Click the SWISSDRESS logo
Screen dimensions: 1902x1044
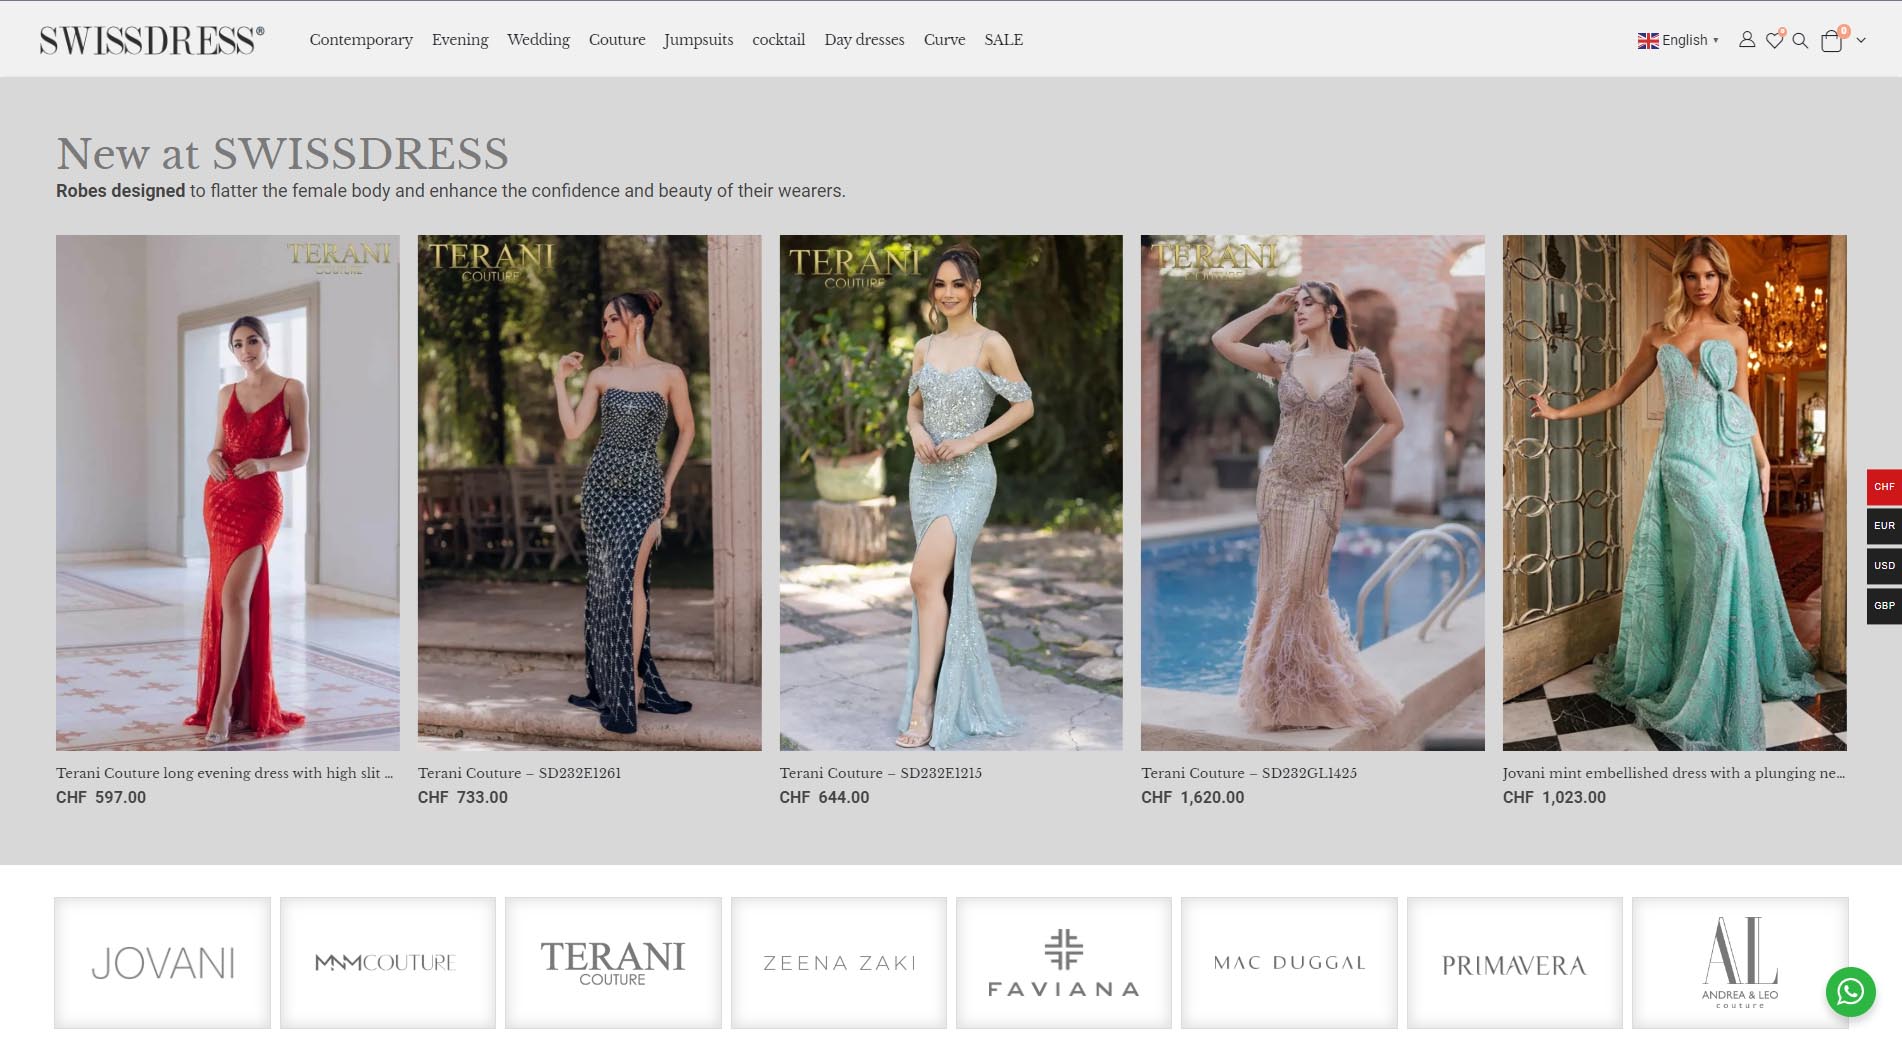point(152,40)
